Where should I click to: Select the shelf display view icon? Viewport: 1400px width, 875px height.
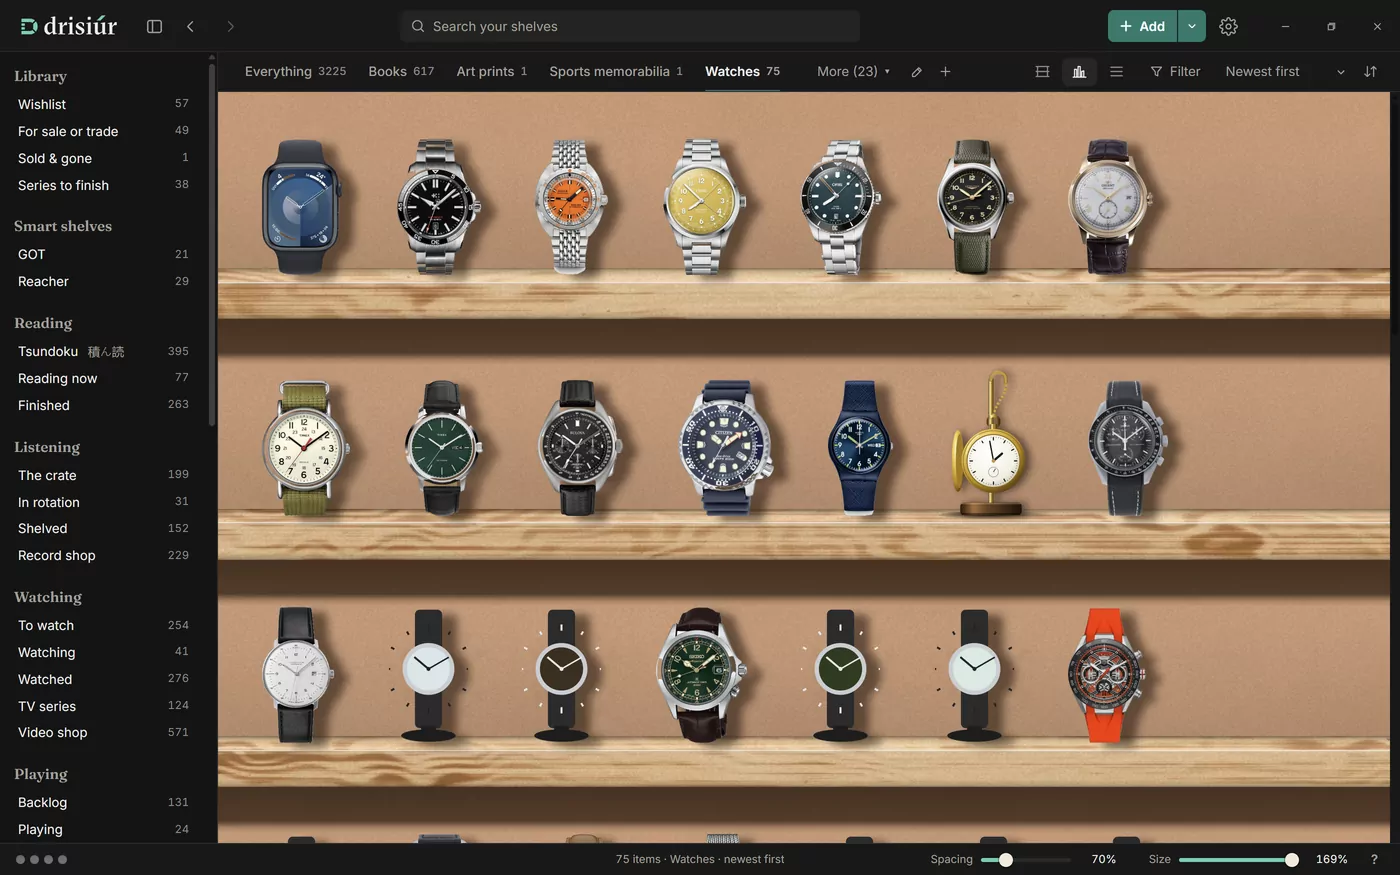[1079, 72]
